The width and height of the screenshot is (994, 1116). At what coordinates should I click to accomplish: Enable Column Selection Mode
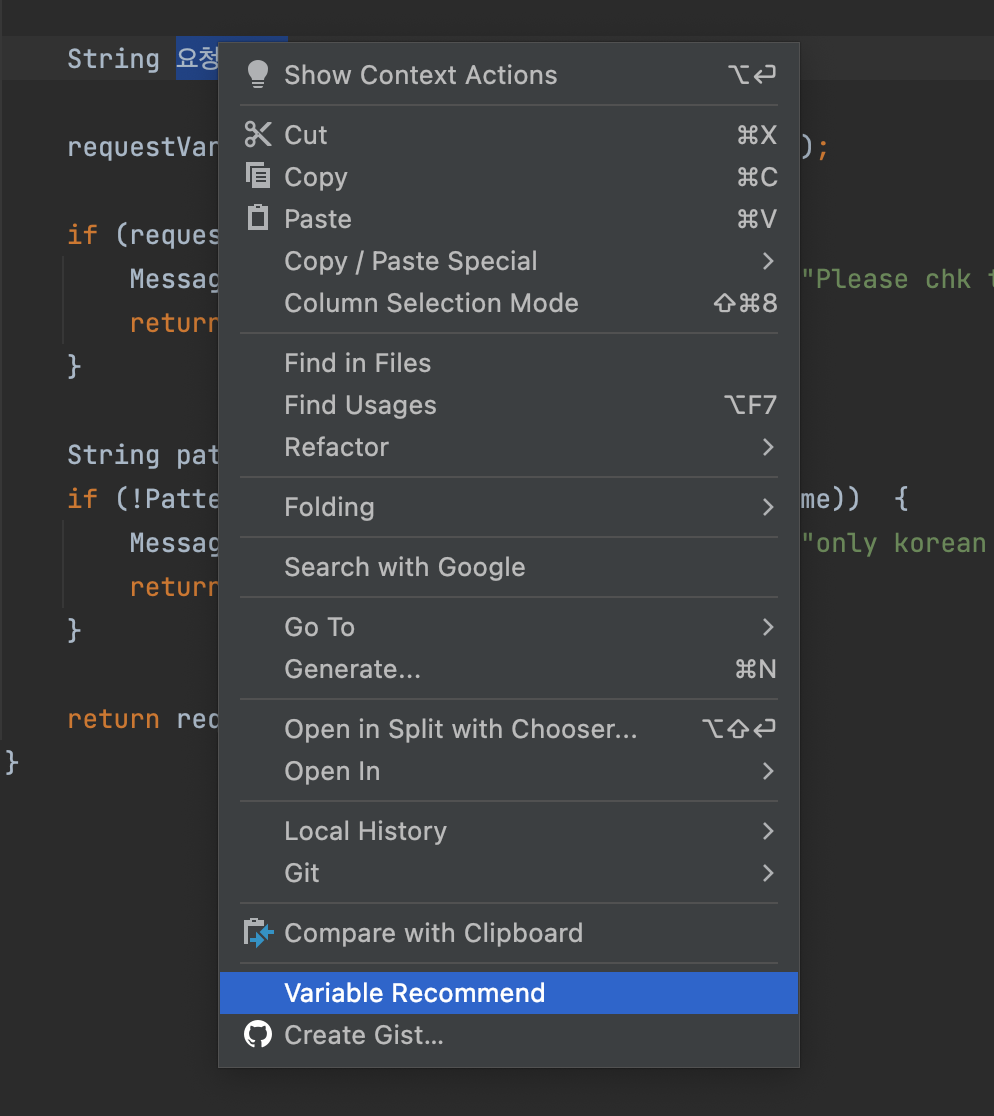pyautogui.click(x=431, y=303)
